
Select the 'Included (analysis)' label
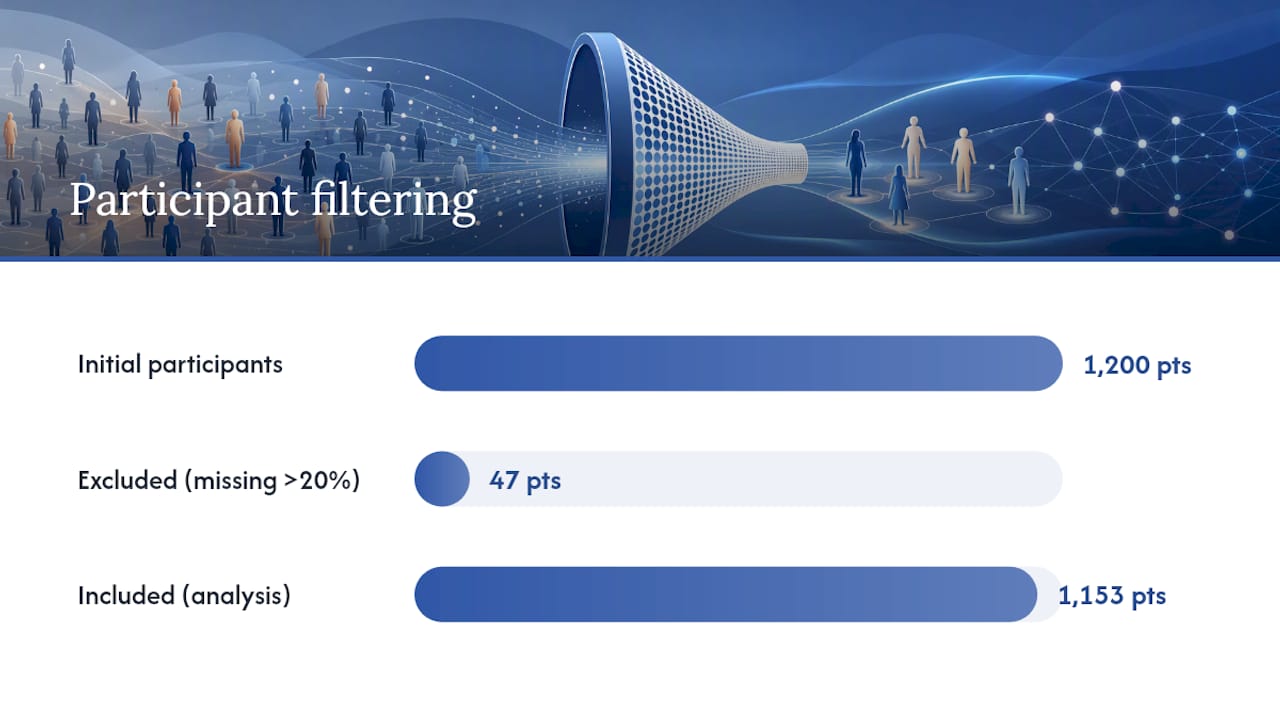pos(184,596)
